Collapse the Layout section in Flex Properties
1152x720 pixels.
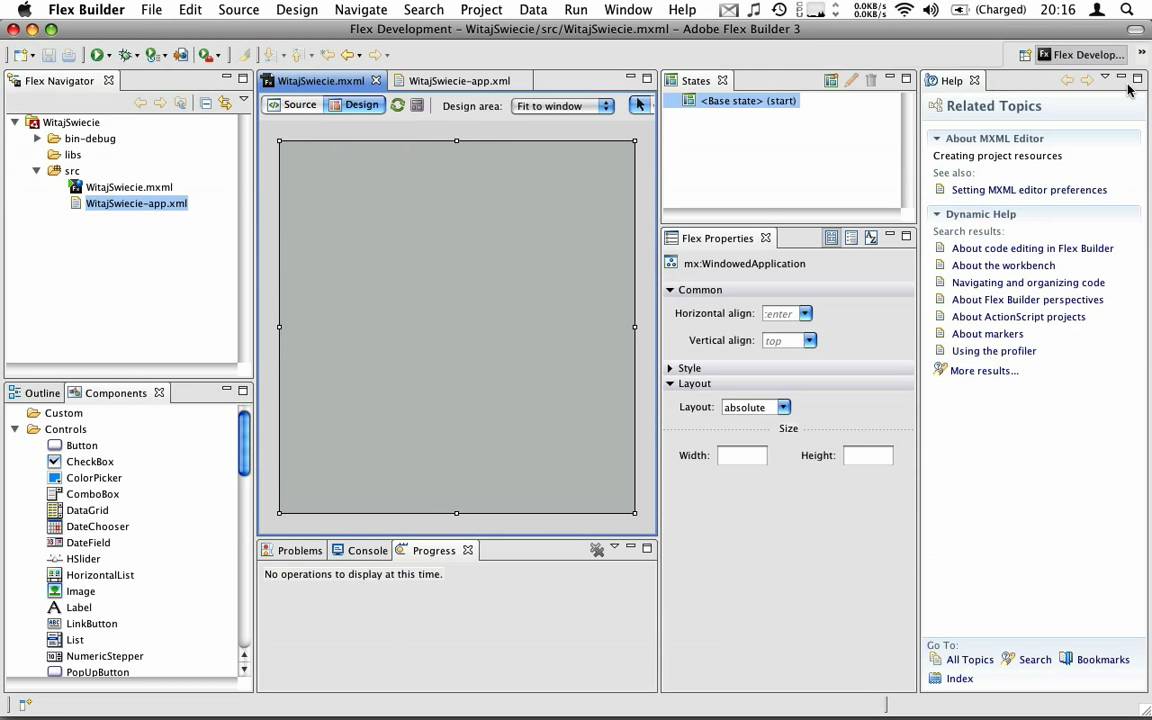point(670,384)
